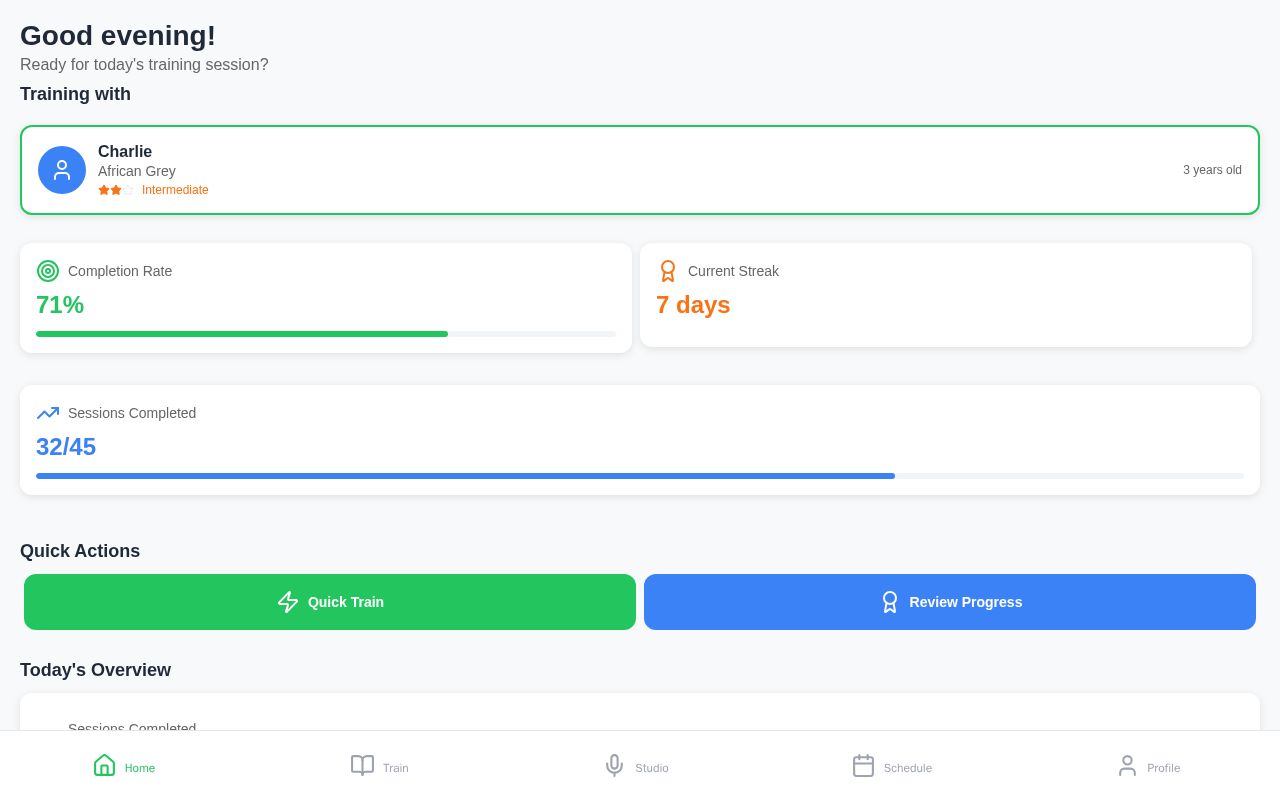The width and height of the screenshot is (1280, 800).
Task: Click the 7 days streak value
Action: pyautogui.click(x=693, y=305)
